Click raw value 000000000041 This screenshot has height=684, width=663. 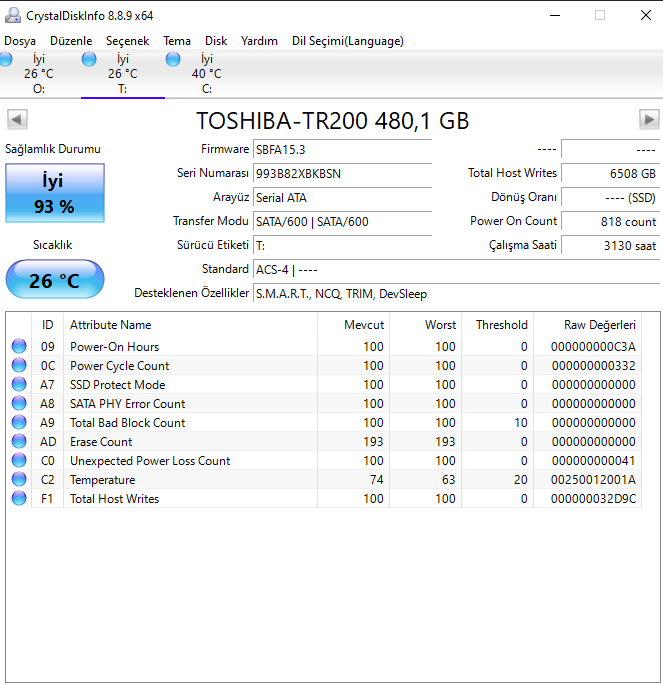pyautogui.click(x=593, y=461)
